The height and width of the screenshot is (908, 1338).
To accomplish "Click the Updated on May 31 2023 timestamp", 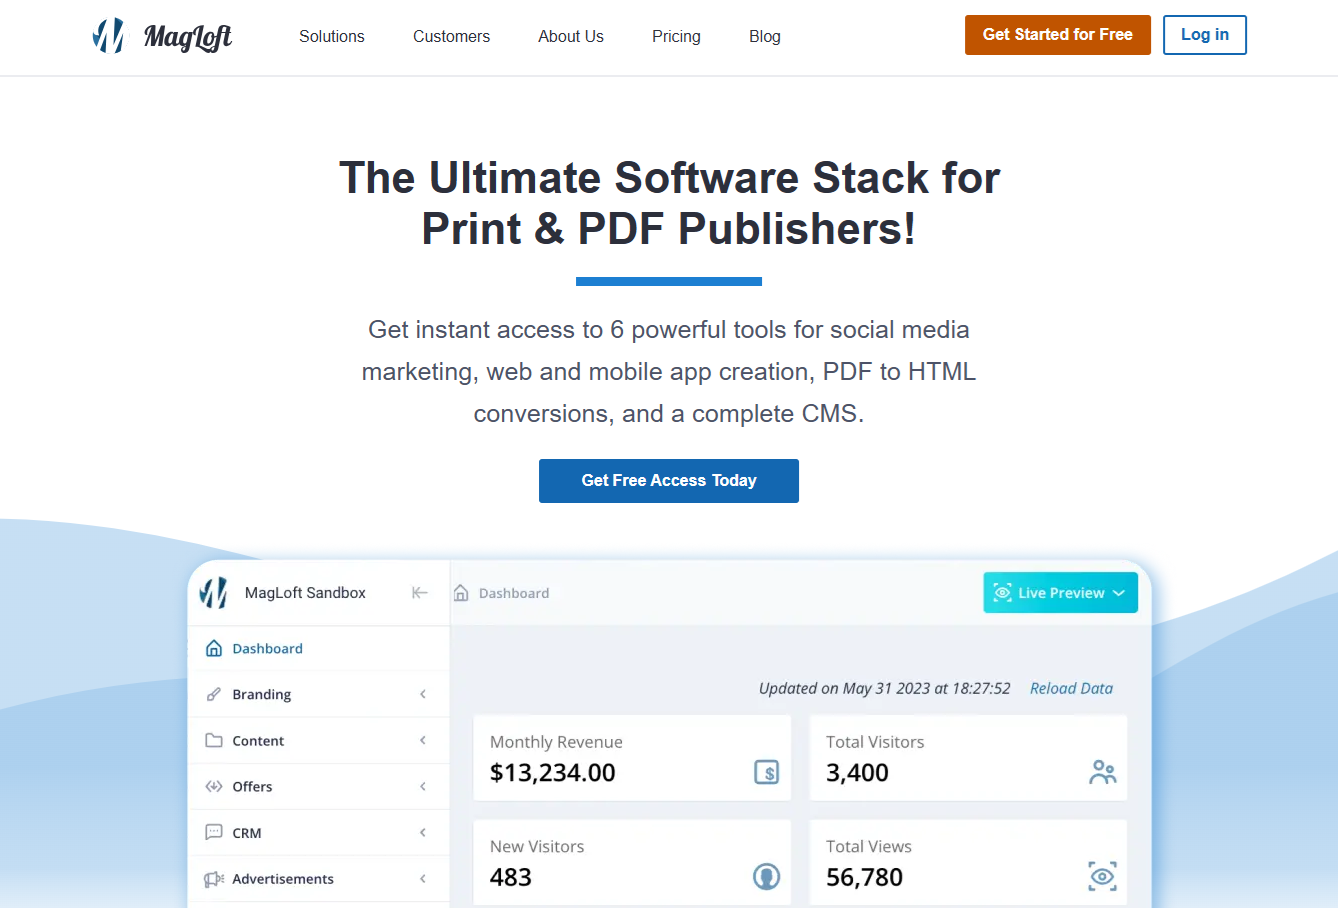I will (x=884, y=688).
